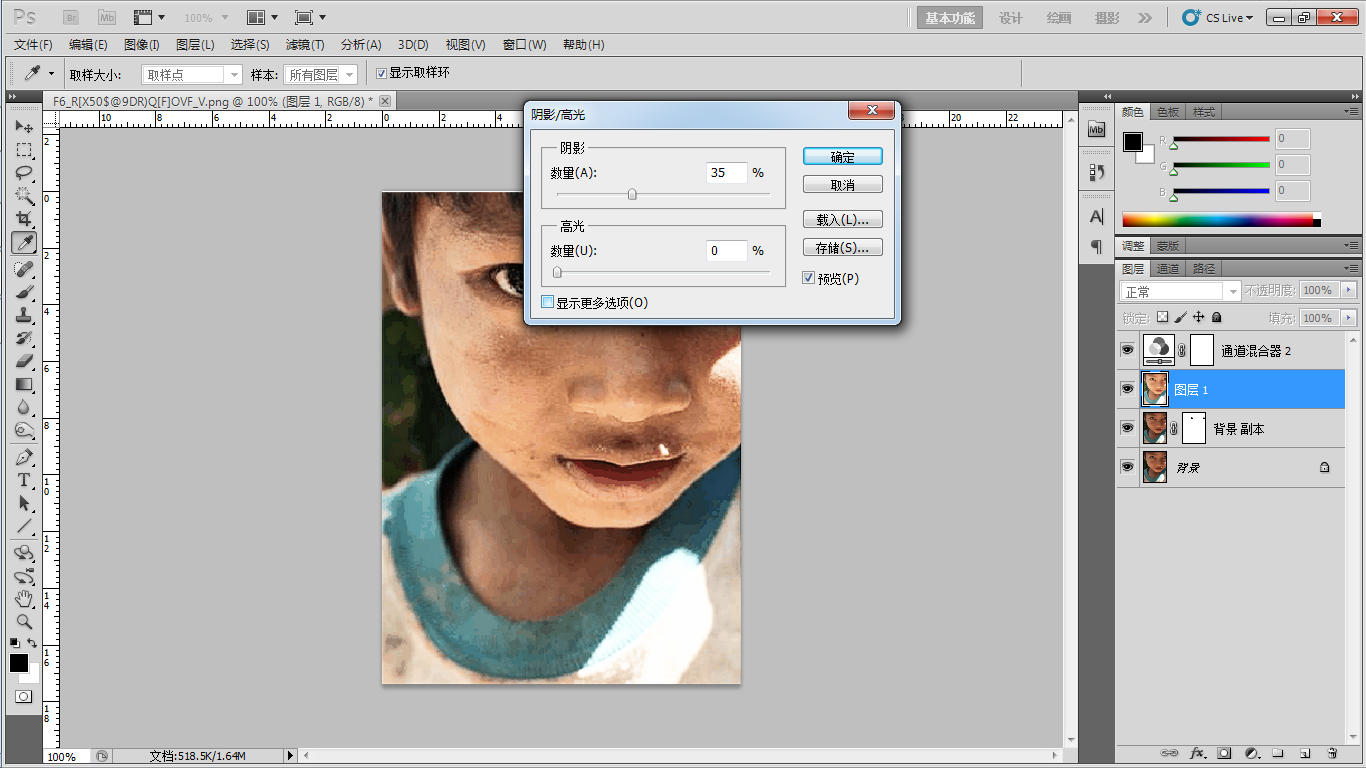
Task: Select the Rectangular Marquee tool
Action: (x=24, y=150)
